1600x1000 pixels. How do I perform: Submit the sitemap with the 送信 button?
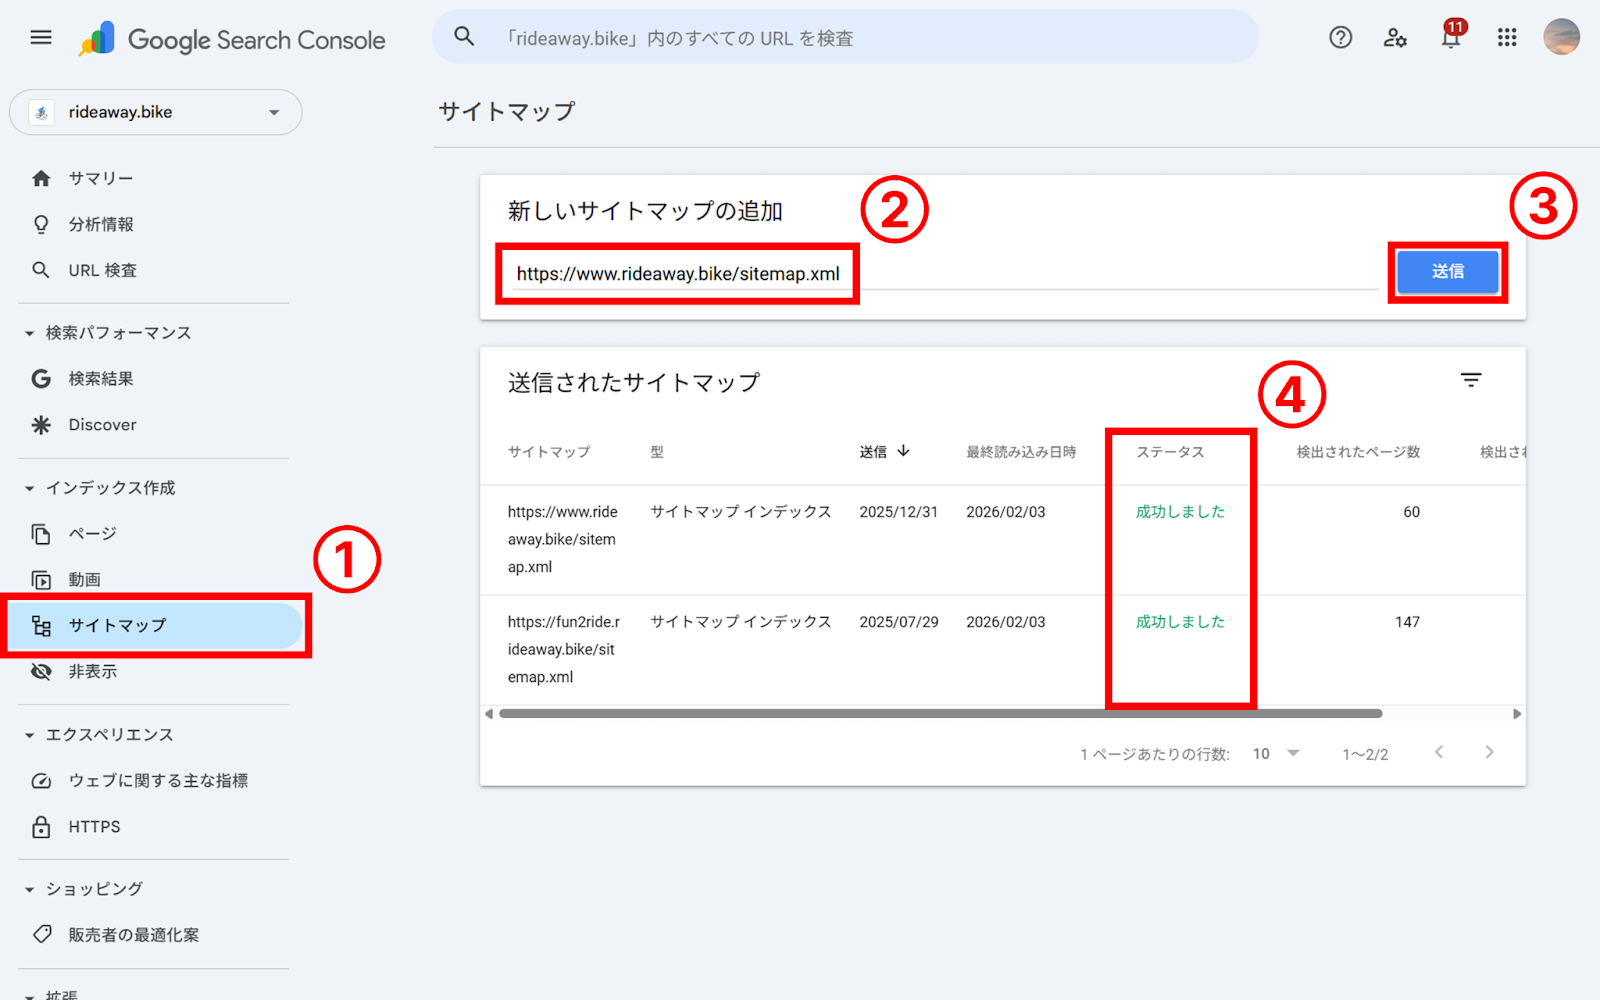coord(1447,271)
